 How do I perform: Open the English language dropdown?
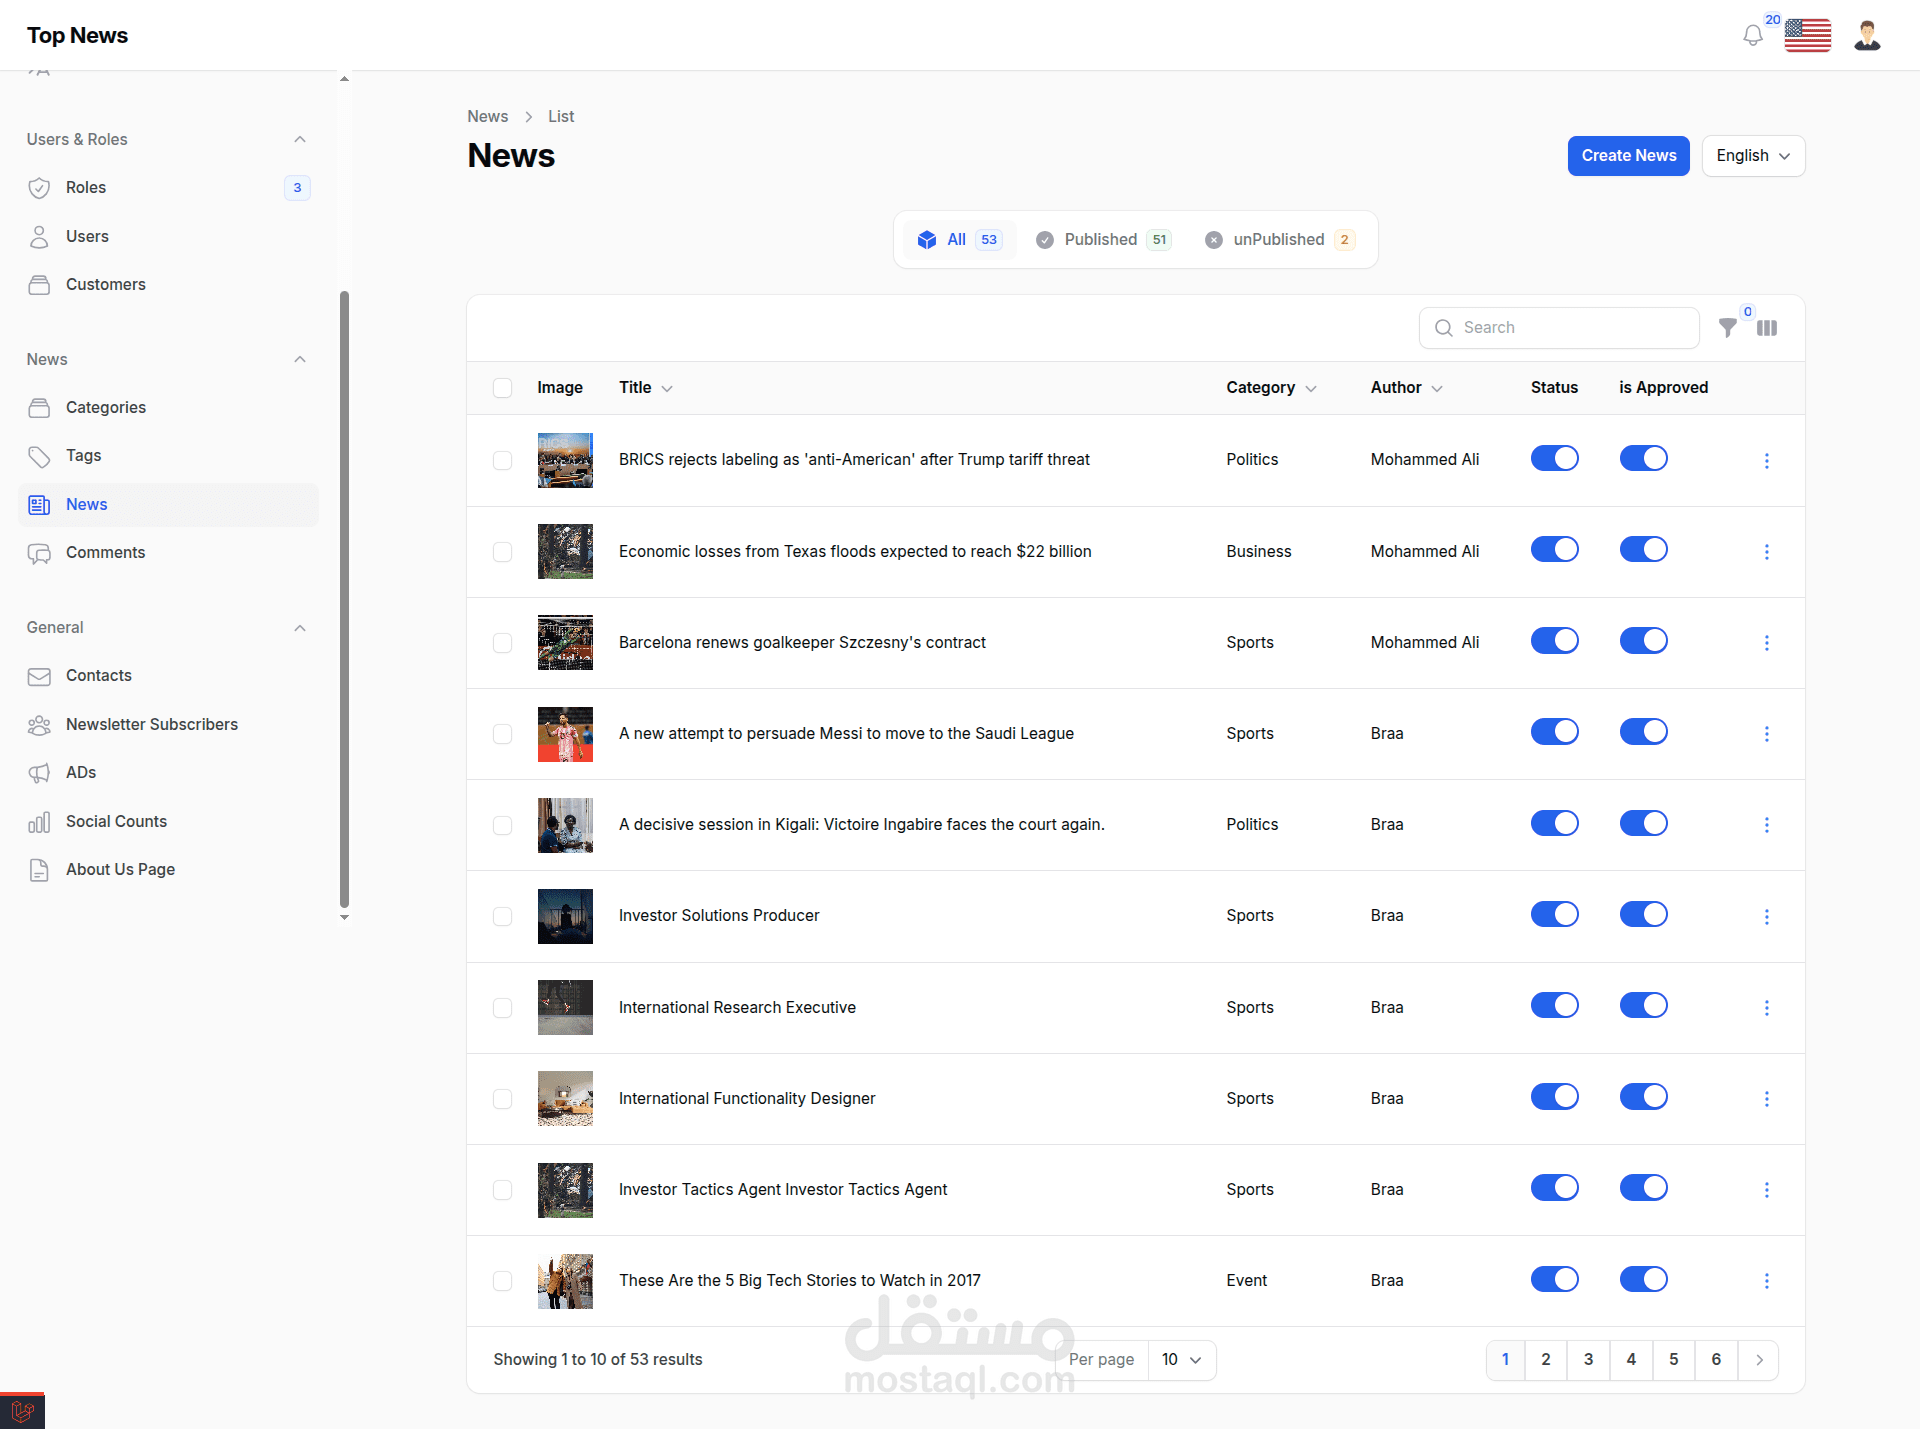[1752, 156]
